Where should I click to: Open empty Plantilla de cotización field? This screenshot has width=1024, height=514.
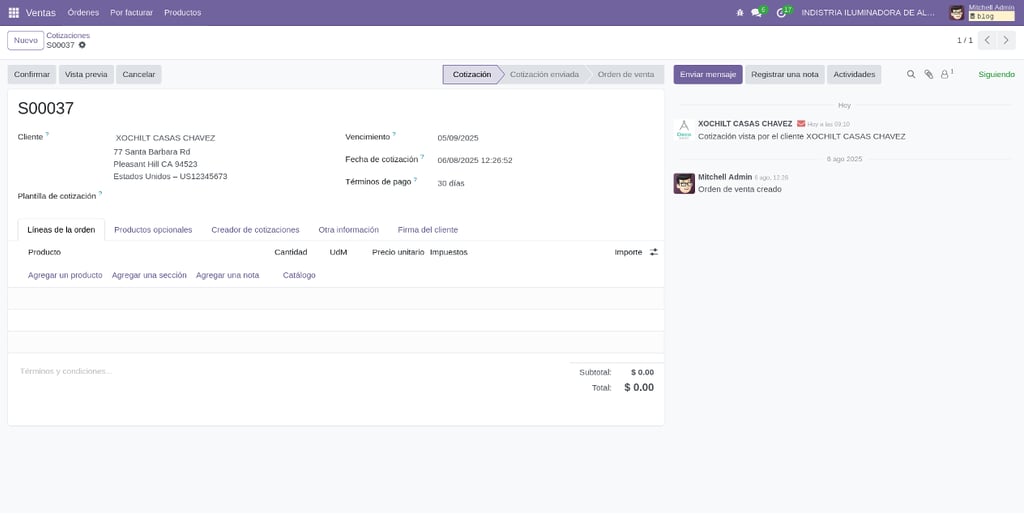222,196
